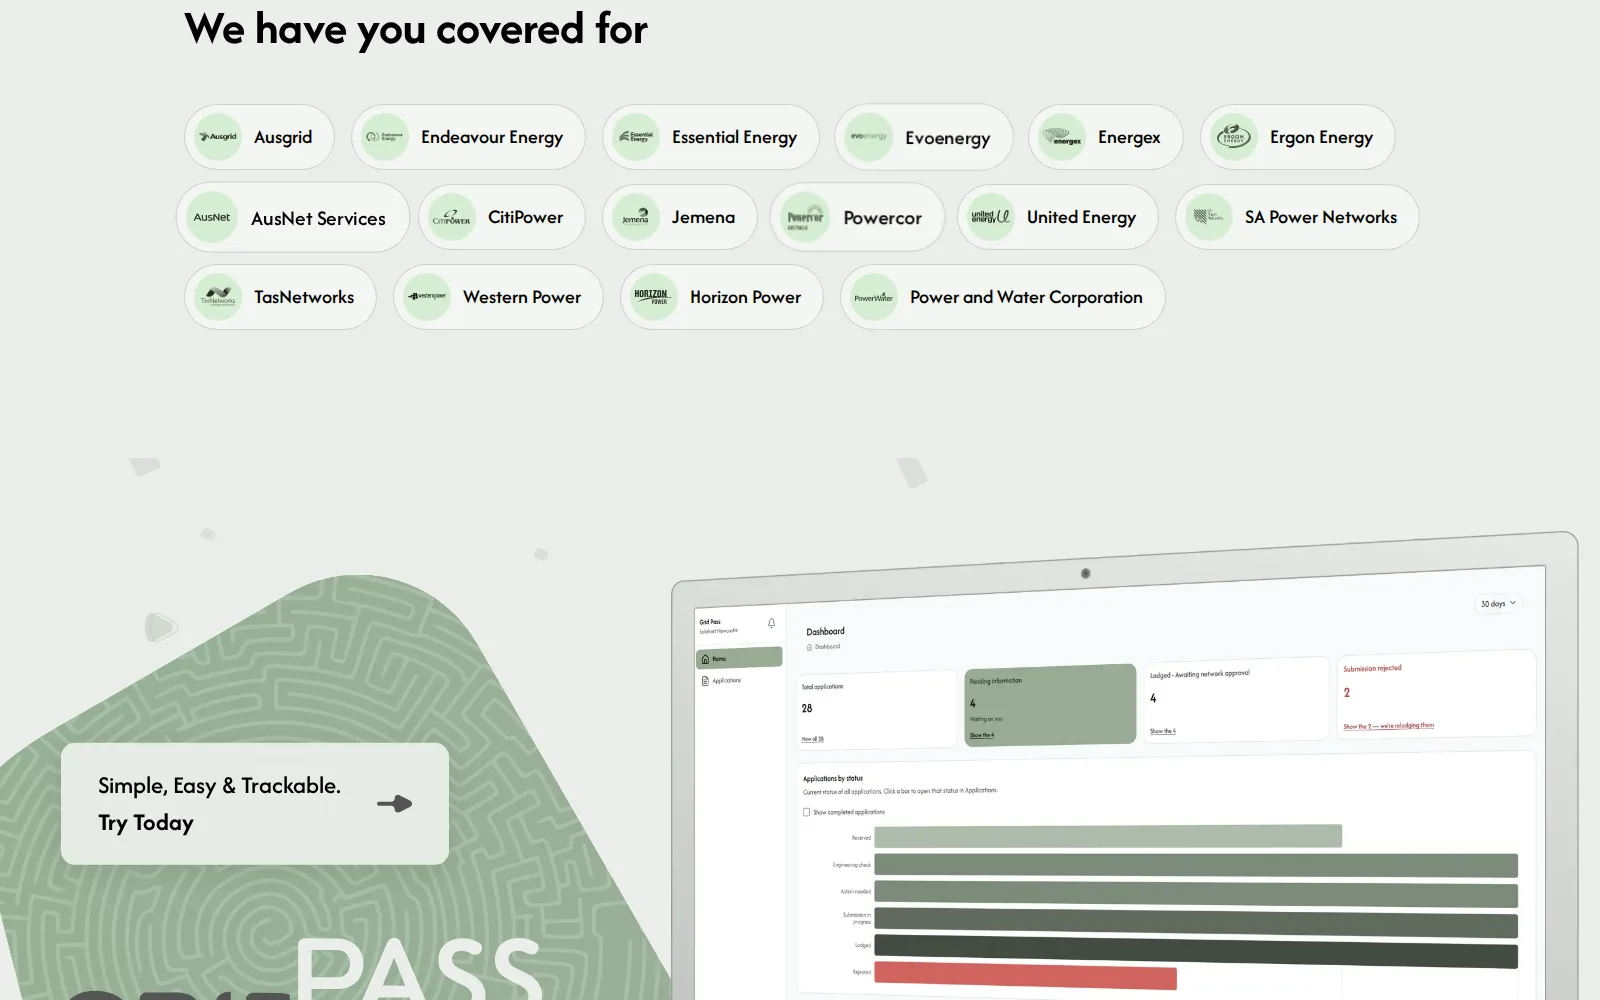Click the SA Power Networks logo icon

tap(1209, 217)
